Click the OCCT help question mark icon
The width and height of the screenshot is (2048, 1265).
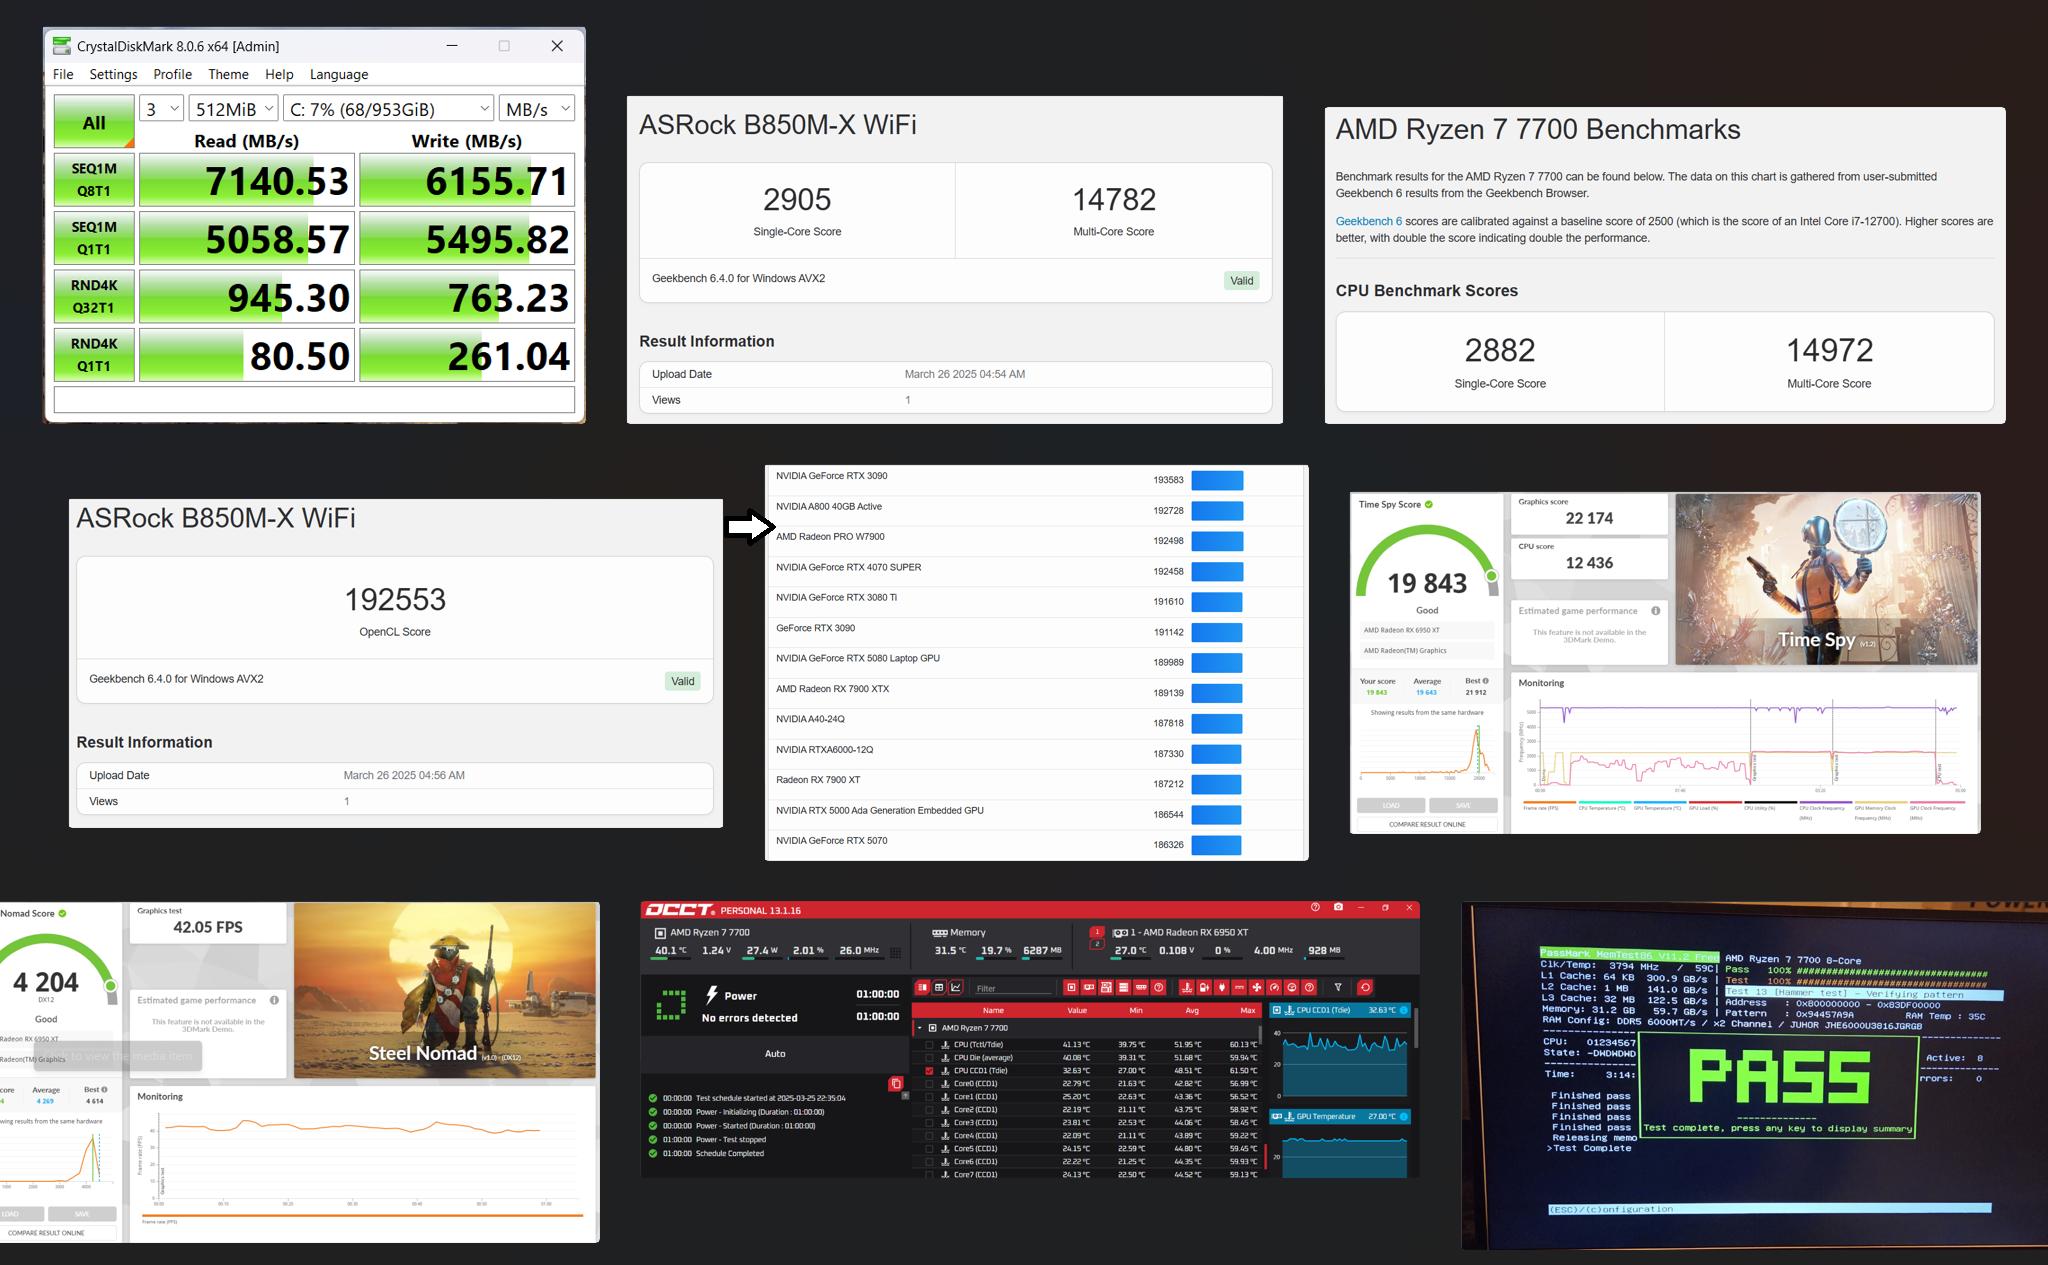[x=1315, y=907]
